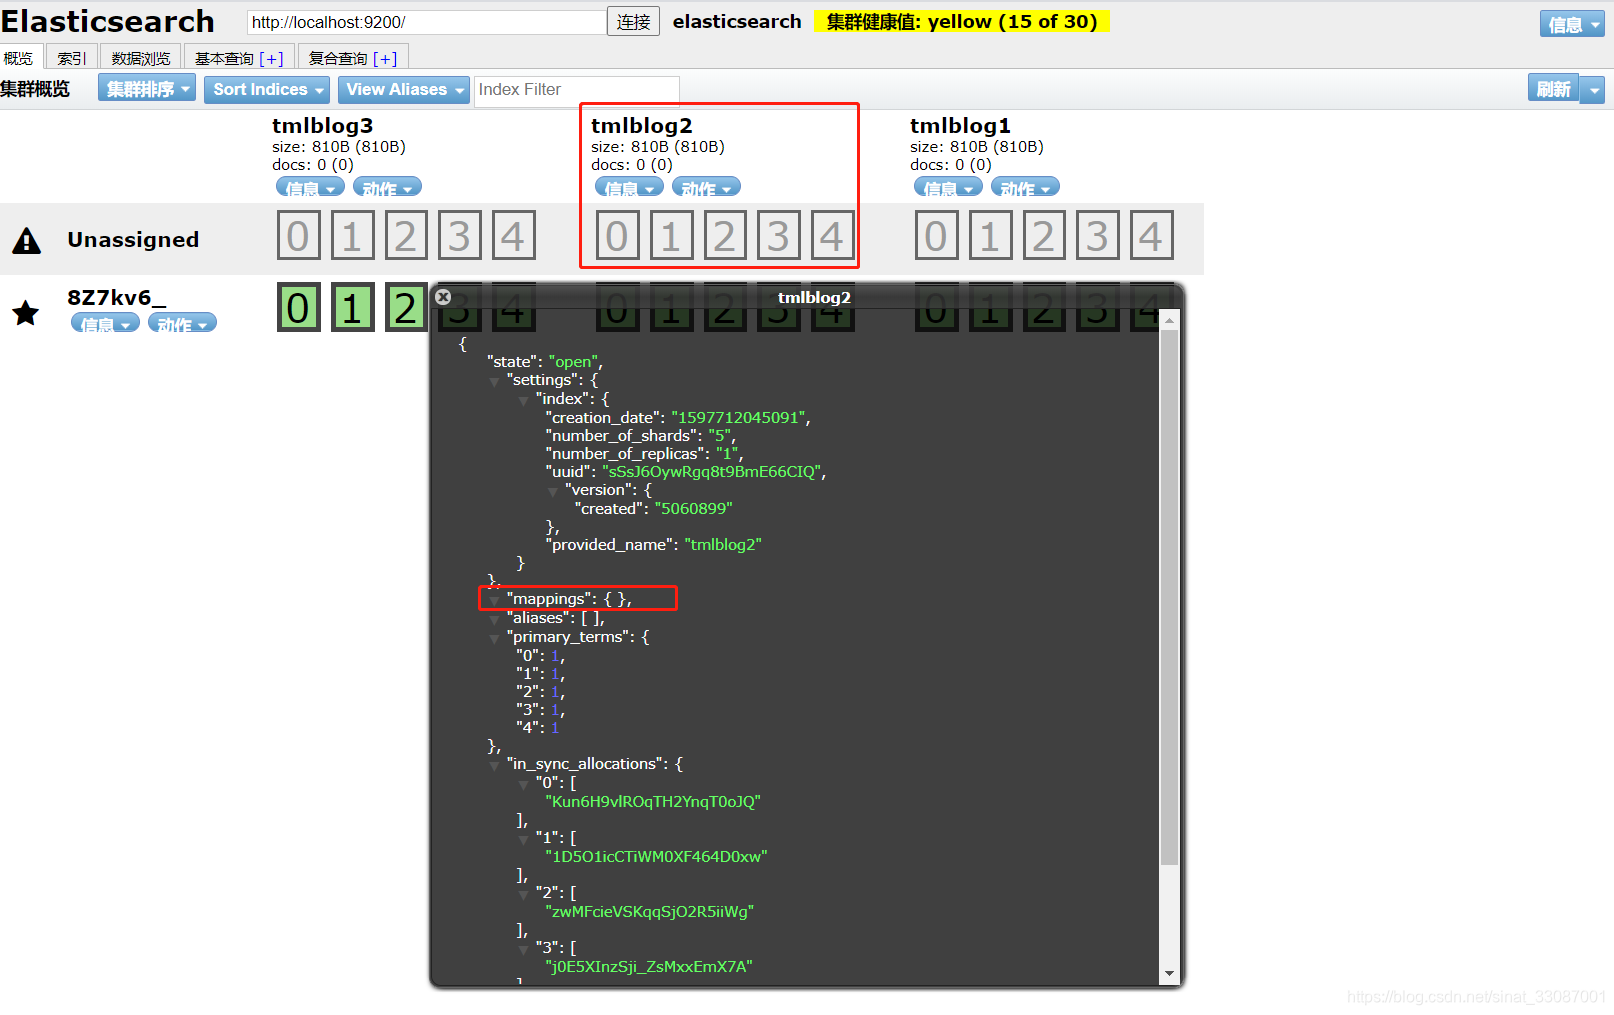Image resolution: width=1614 pixels, height=1015 pixels.
Task: Open the refresh interval arrow beside 刷新
Action: (1593, 90)
